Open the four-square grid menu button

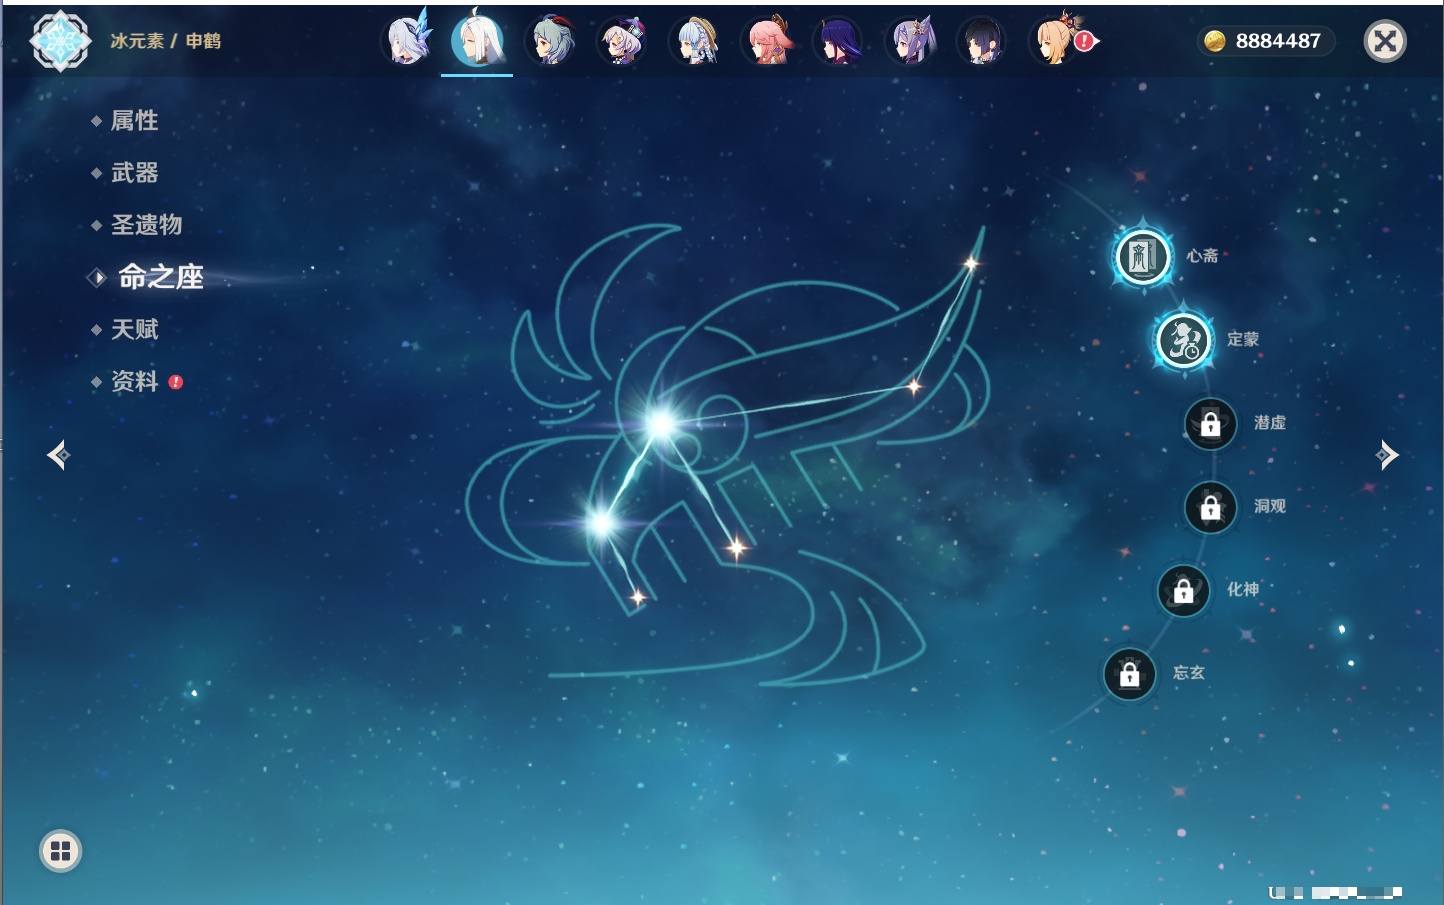tap(60, 851)
